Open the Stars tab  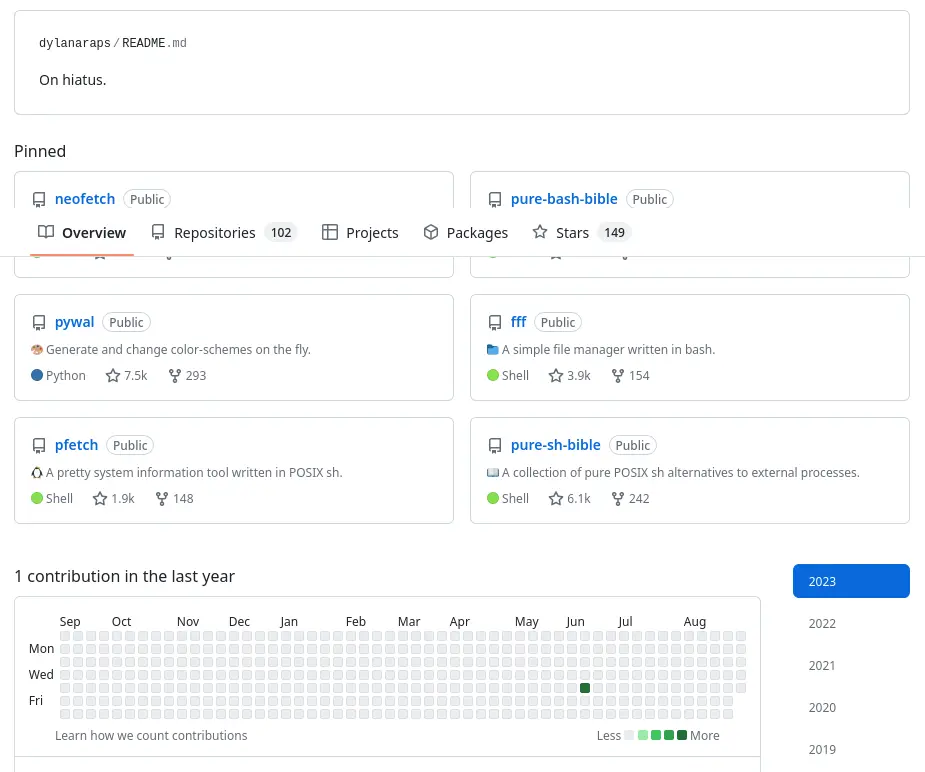(x=582, y=233)
